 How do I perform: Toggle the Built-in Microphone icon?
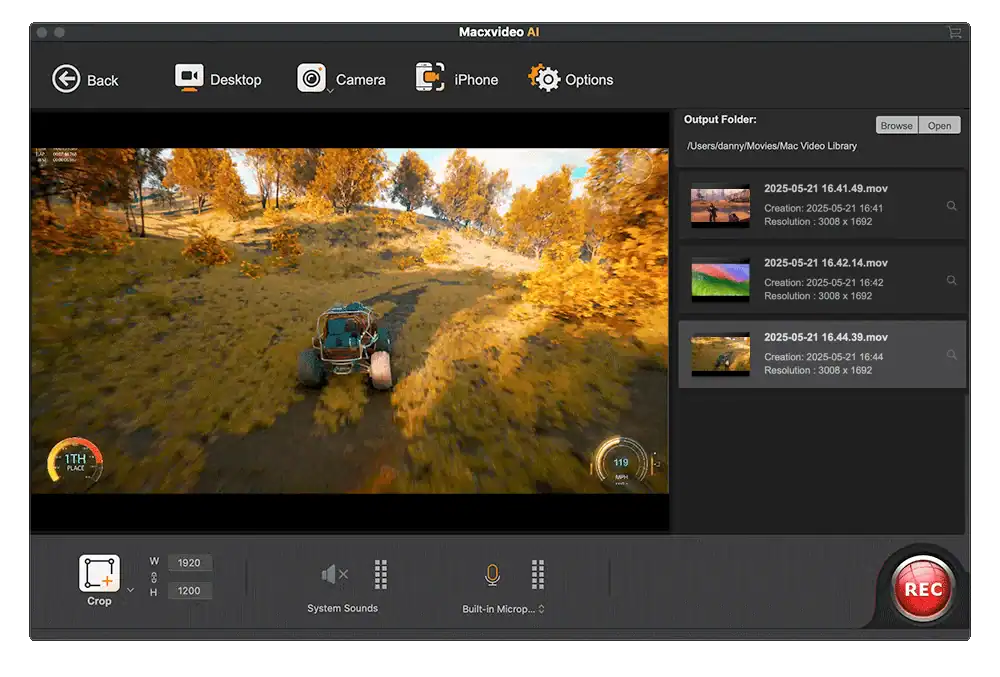[x=492, y=574]
